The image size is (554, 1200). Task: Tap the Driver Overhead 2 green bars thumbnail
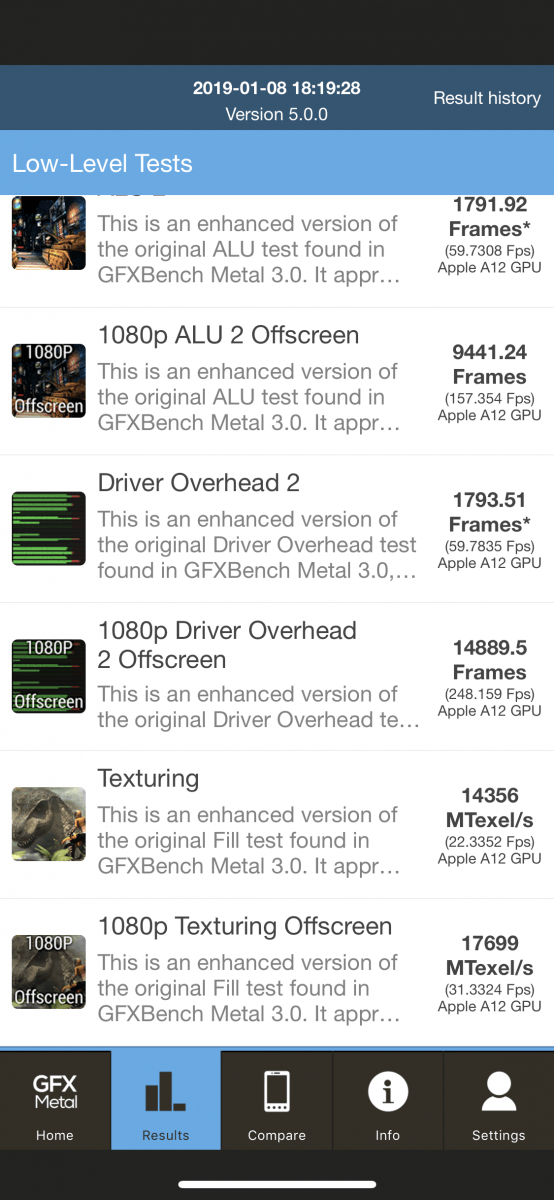pyautogui.click(x=49, y=528)
